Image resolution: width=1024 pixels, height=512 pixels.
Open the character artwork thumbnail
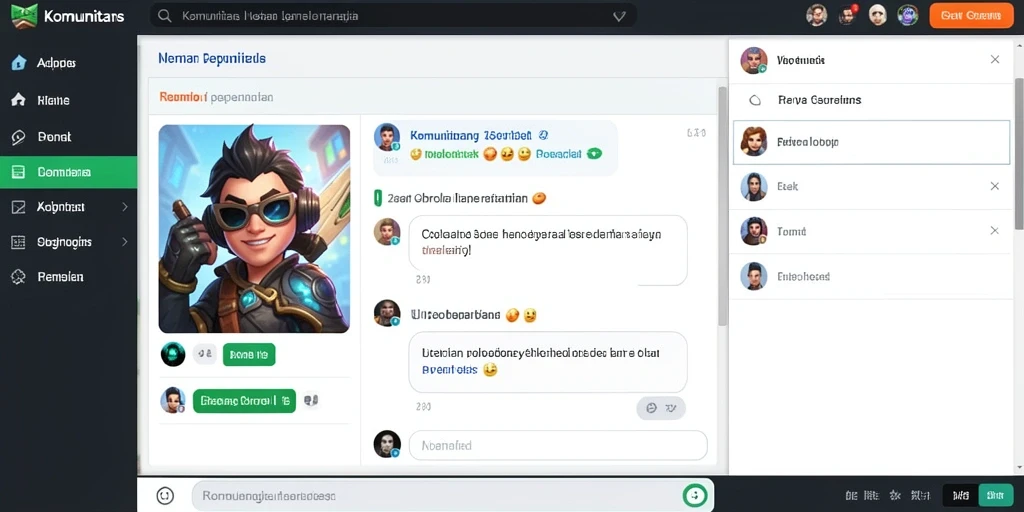pyautogui.click(x=254, y=229)
